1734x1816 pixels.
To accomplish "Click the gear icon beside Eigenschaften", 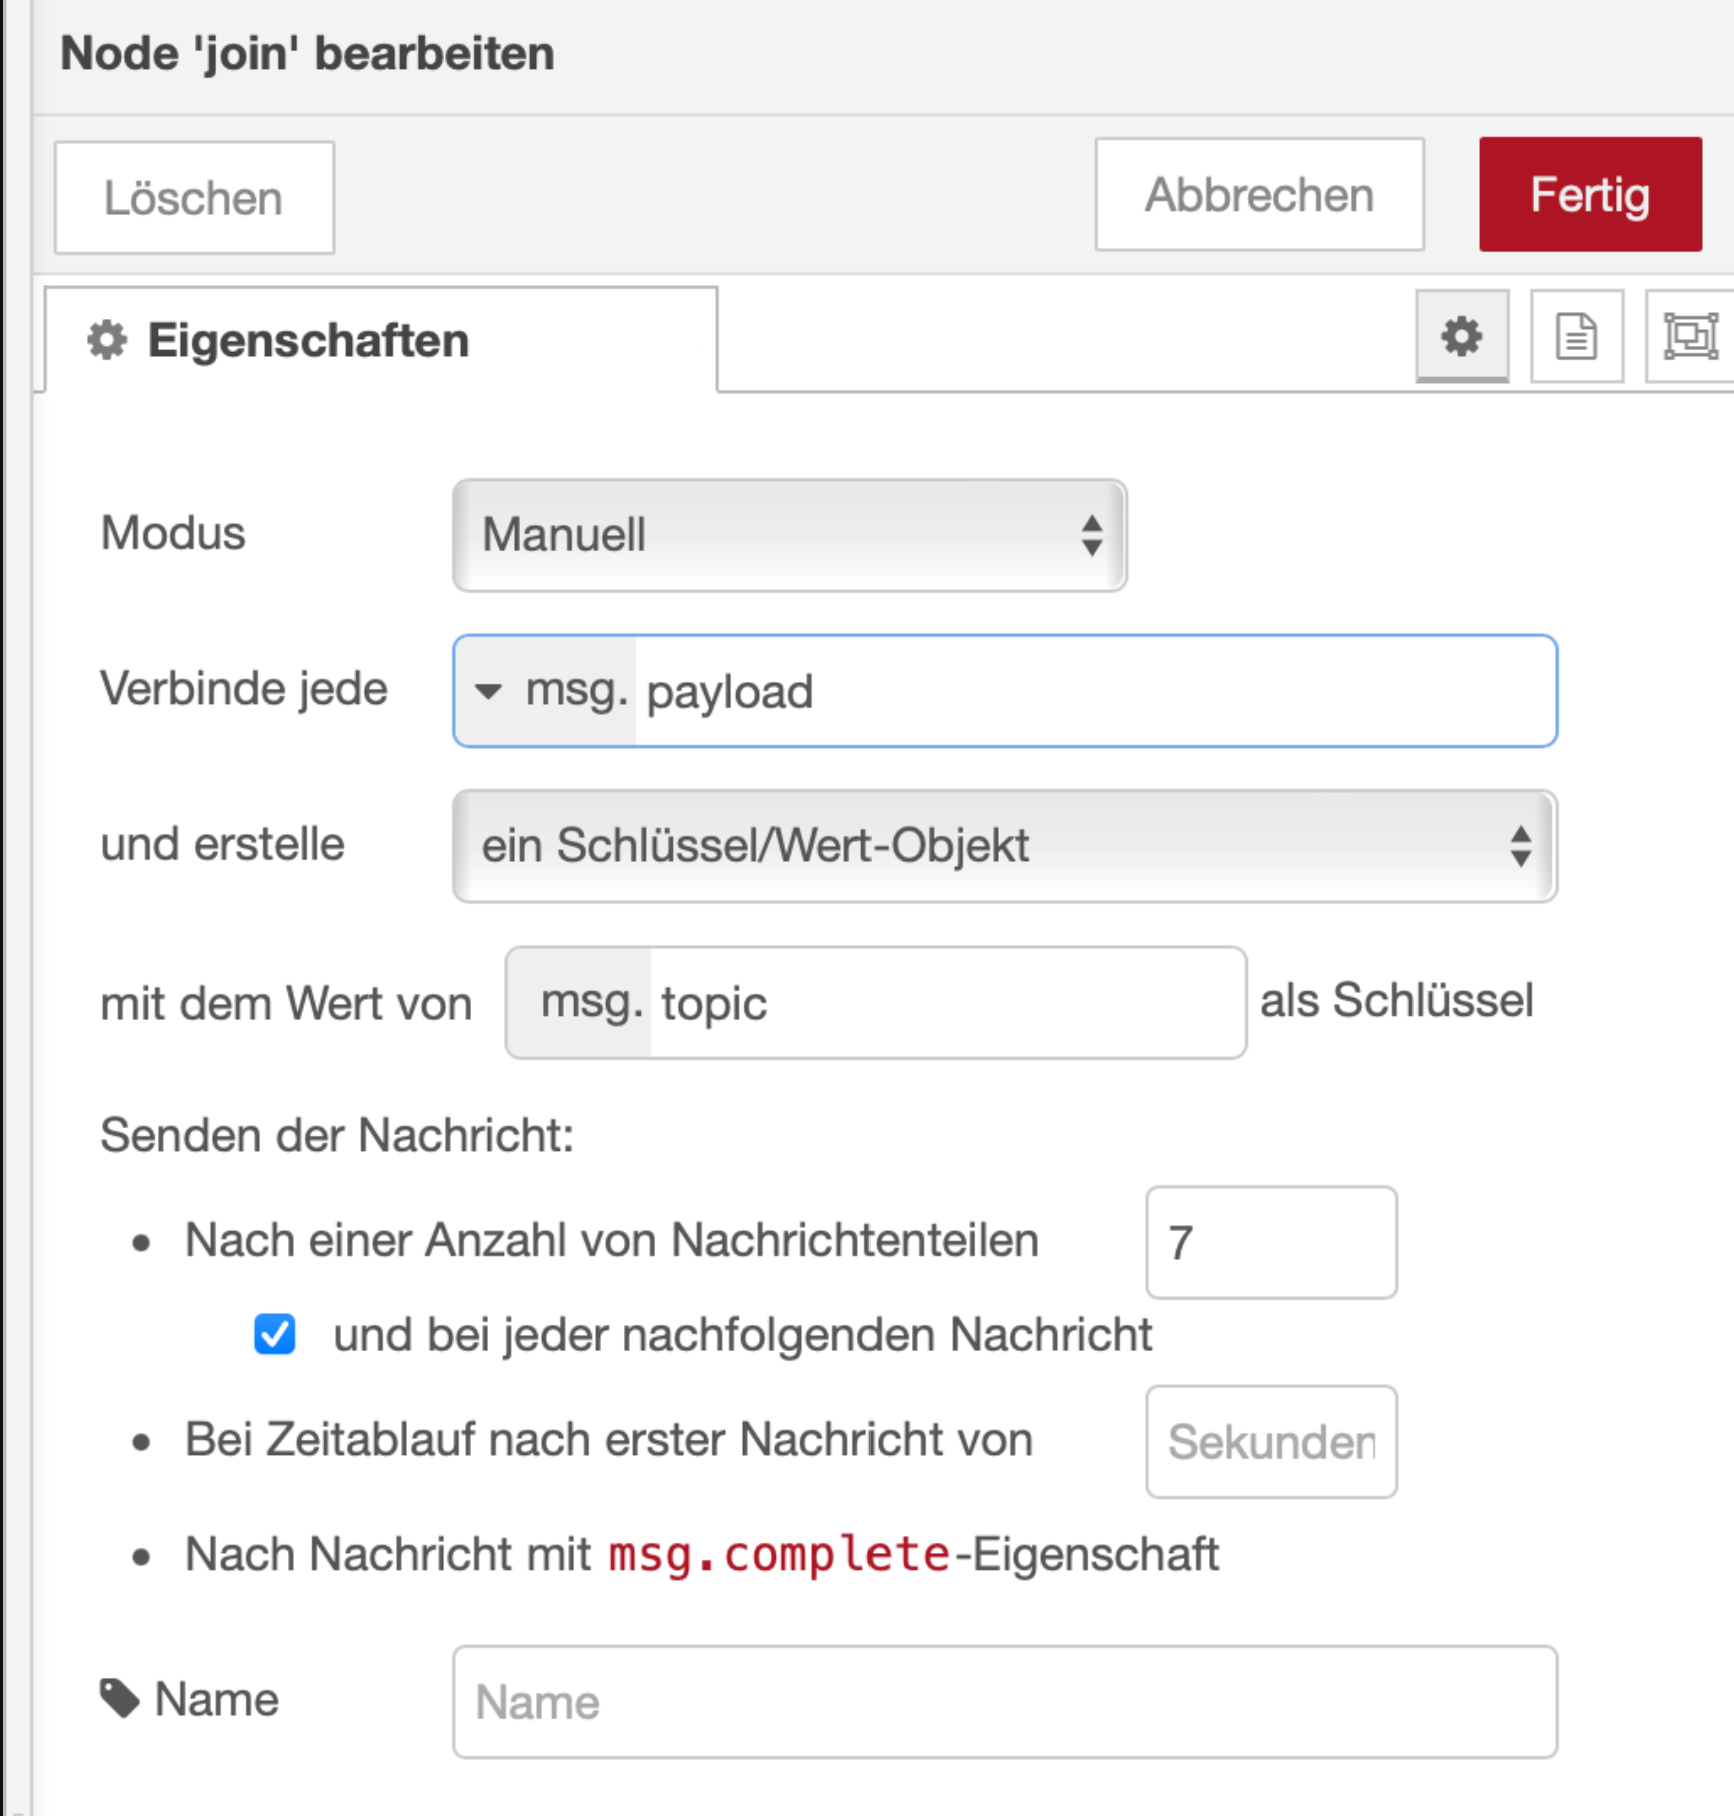I will pyautogui.click(x=107, y=340).
